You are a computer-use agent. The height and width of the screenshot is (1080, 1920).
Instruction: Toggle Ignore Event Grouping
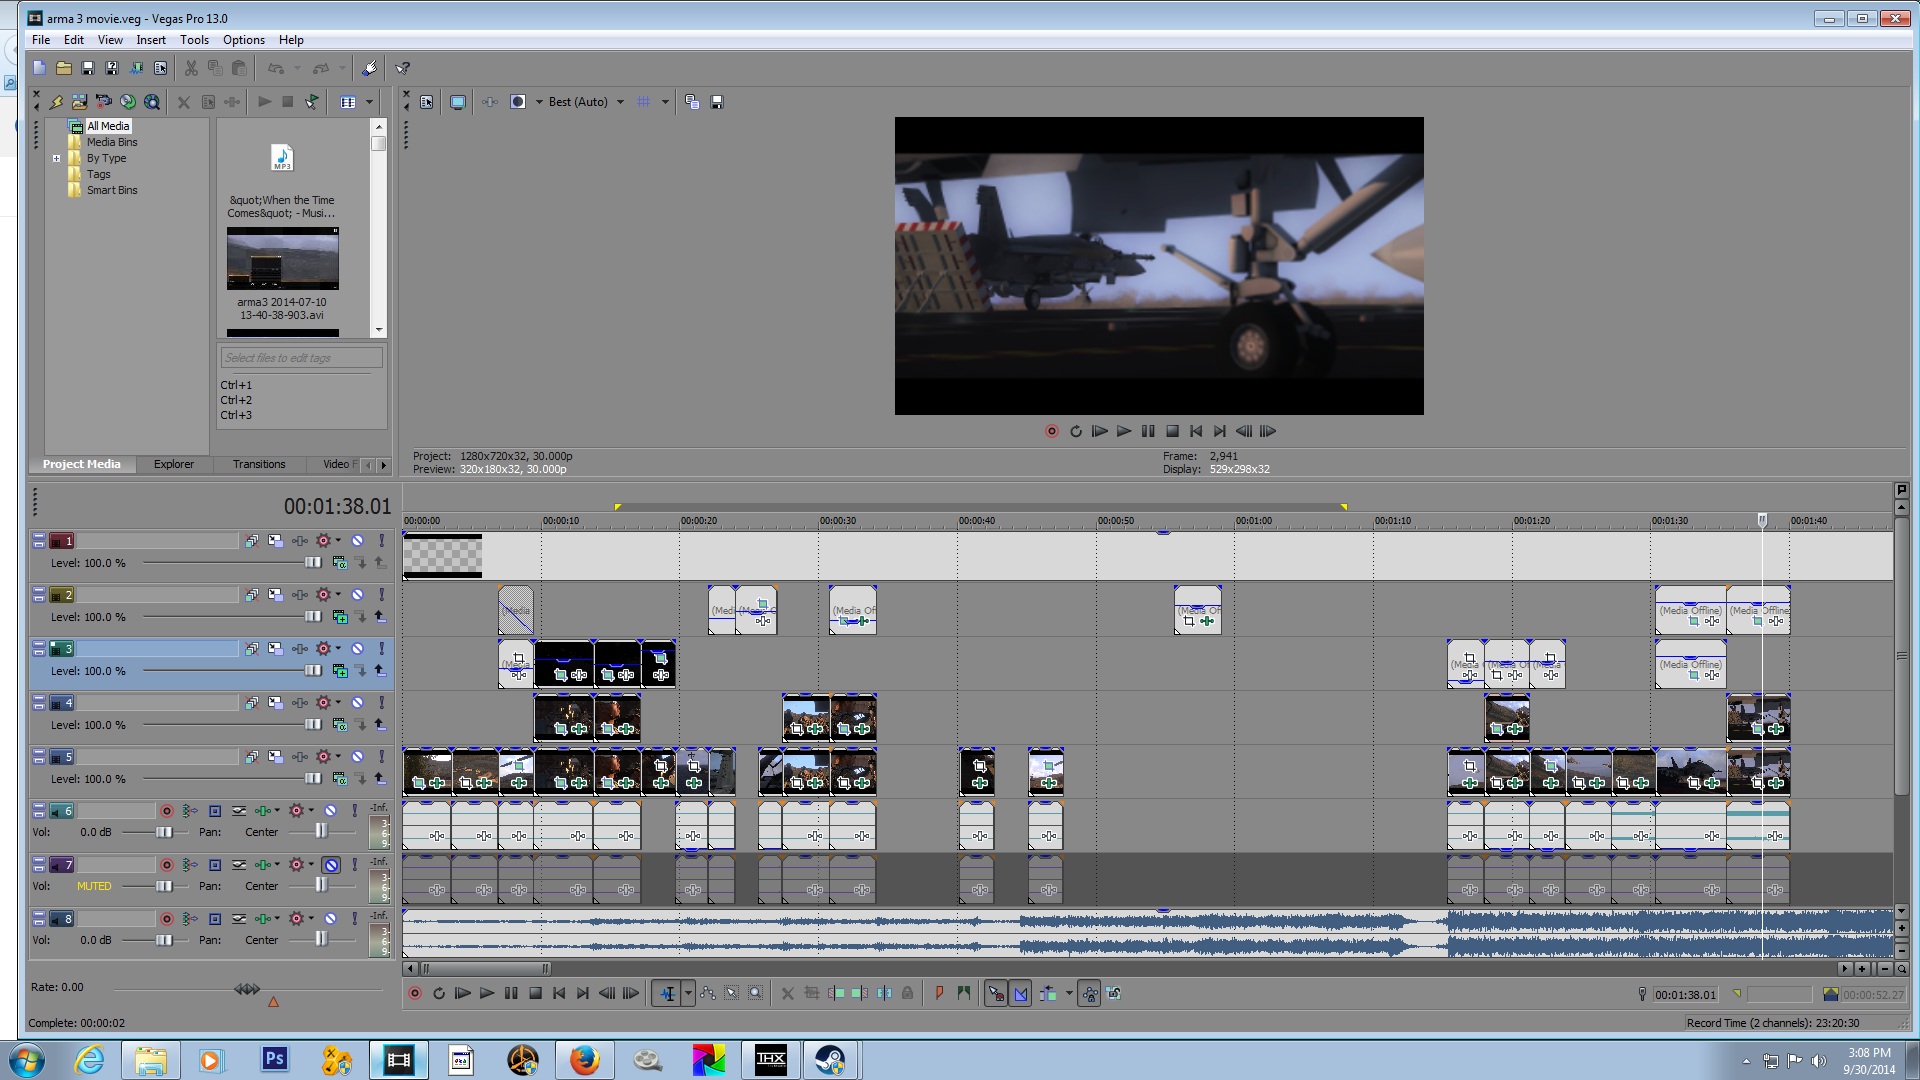(x=1114, y=993)
